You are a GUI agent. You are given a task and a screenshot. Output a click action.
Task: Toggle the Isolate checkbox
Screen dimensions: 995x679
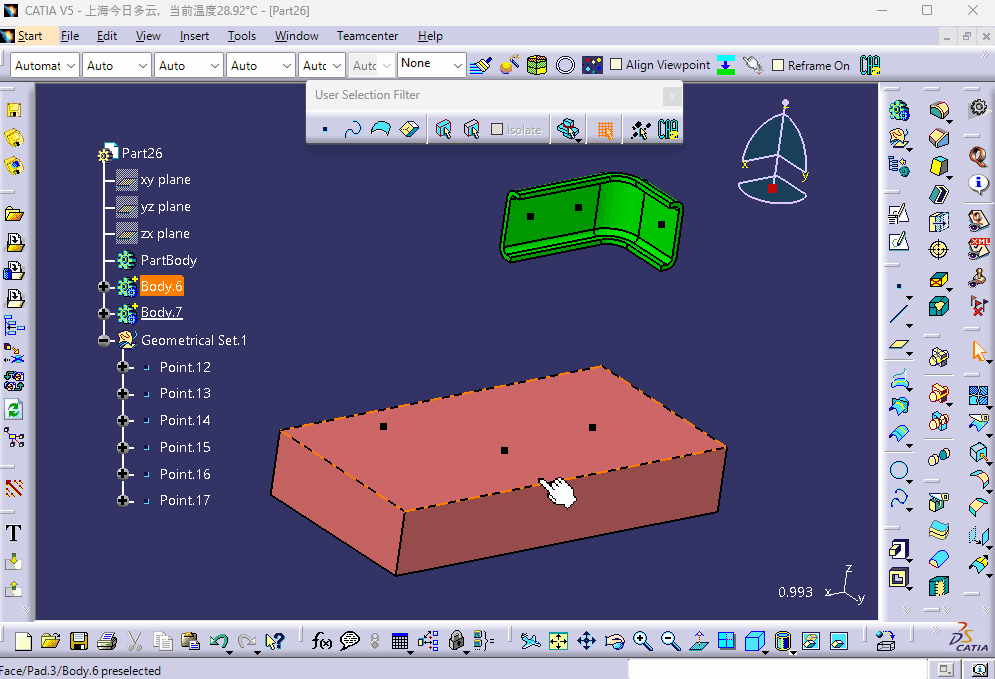coord(497,129)
